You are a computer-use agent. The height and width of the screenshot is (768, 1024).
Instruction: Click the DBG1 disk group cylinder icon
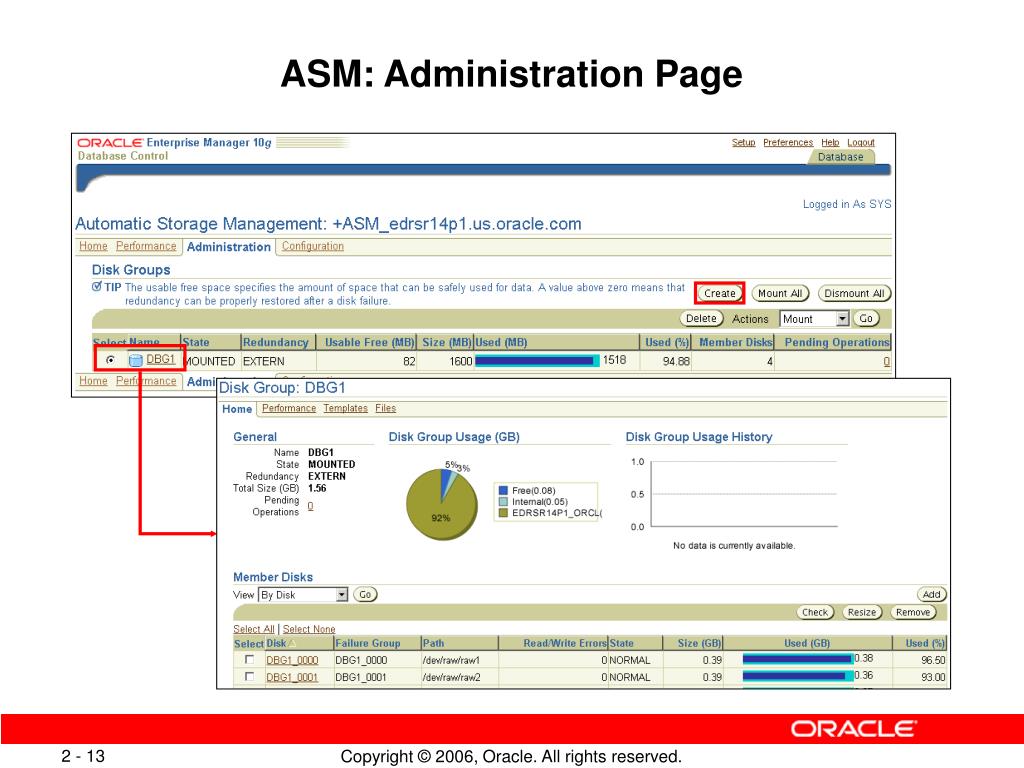coord(136,360)
